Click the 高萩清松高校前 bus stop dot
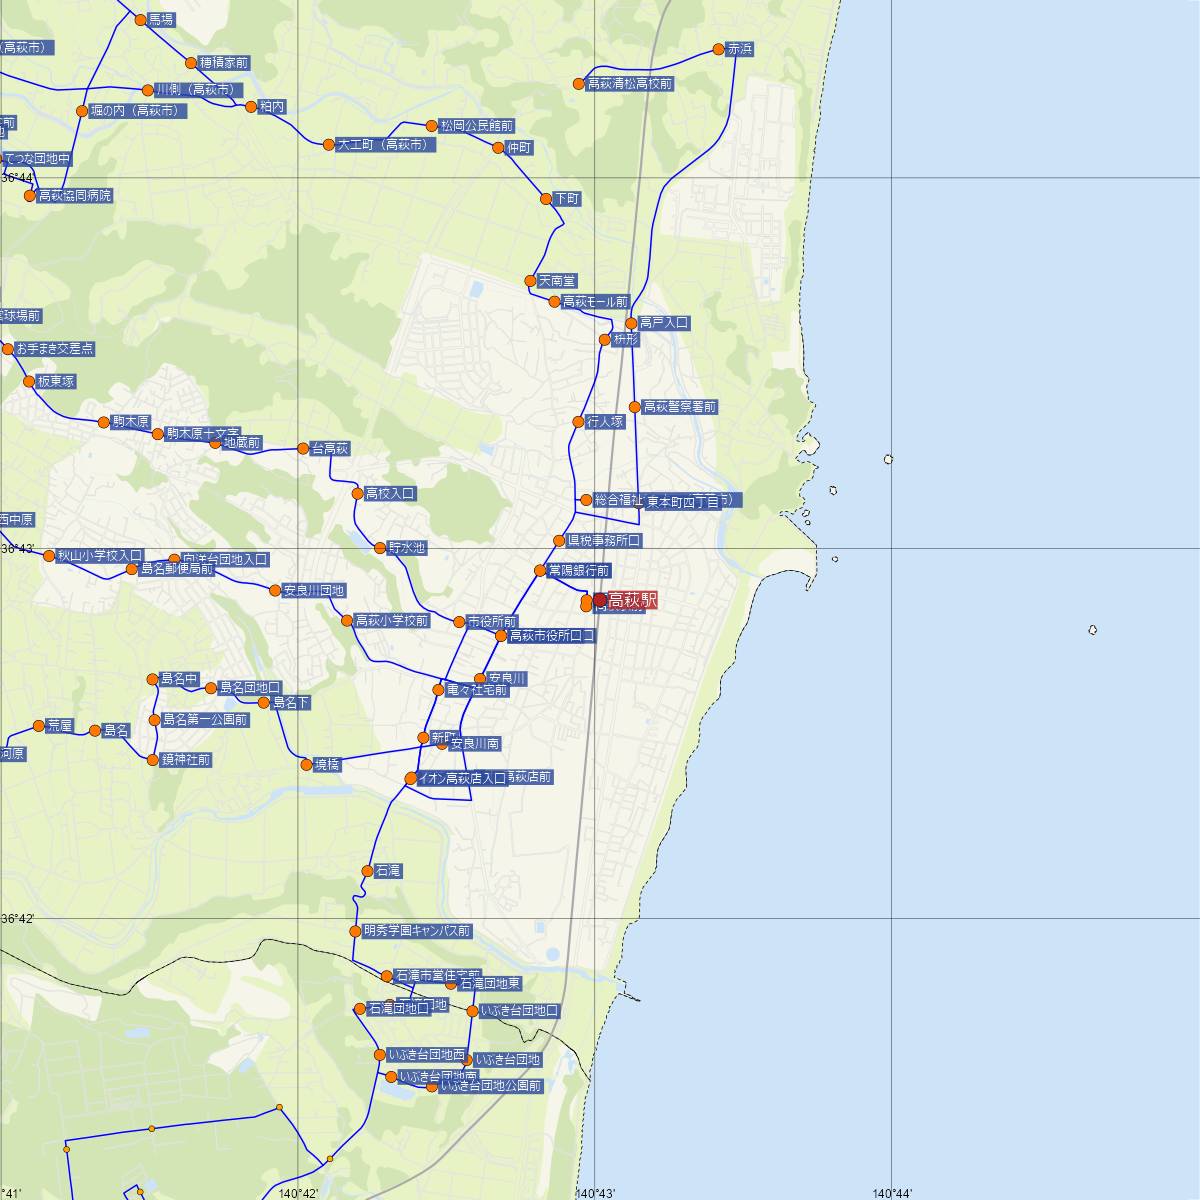 [x=578, y=84]
